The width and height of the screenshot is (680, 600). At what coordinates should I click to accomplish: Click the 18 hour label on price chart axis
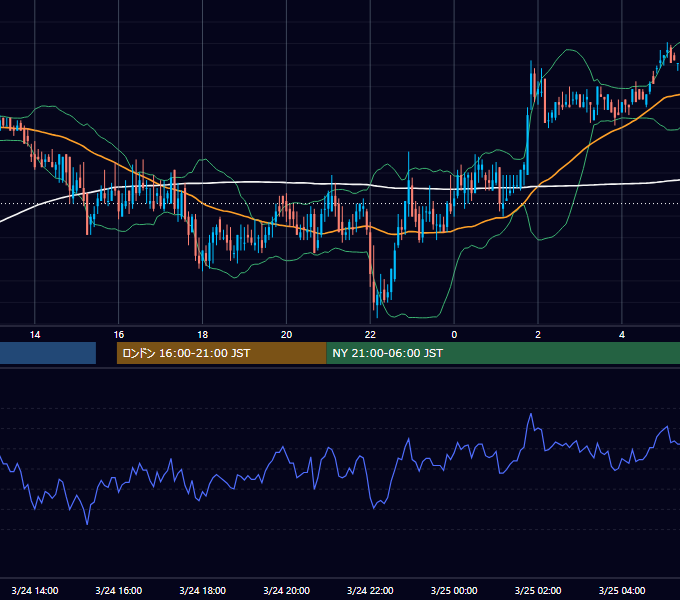(203, 335)
